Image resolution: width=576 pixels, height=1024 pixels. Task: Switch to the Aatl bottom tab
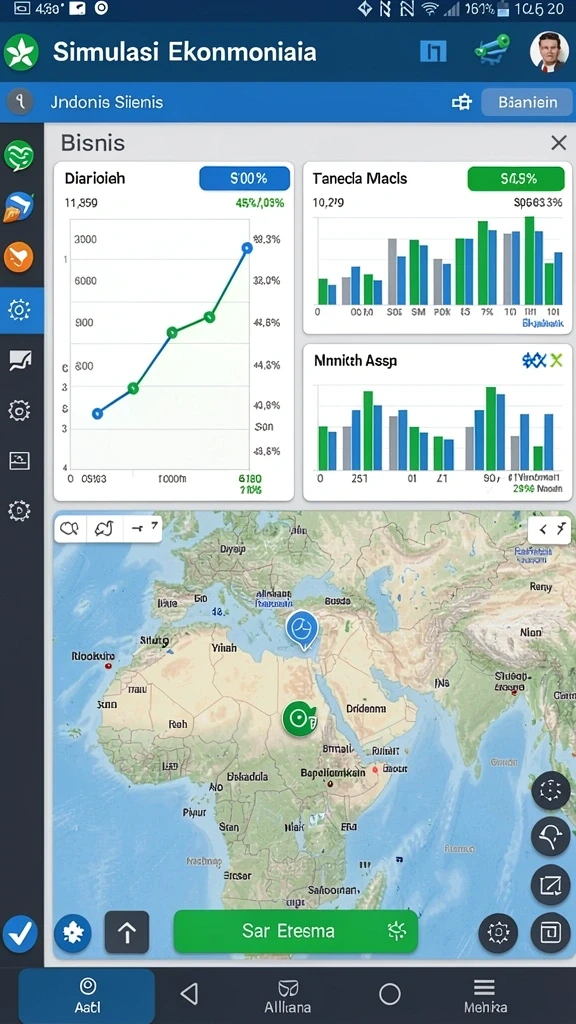click(x=87, y=996)
